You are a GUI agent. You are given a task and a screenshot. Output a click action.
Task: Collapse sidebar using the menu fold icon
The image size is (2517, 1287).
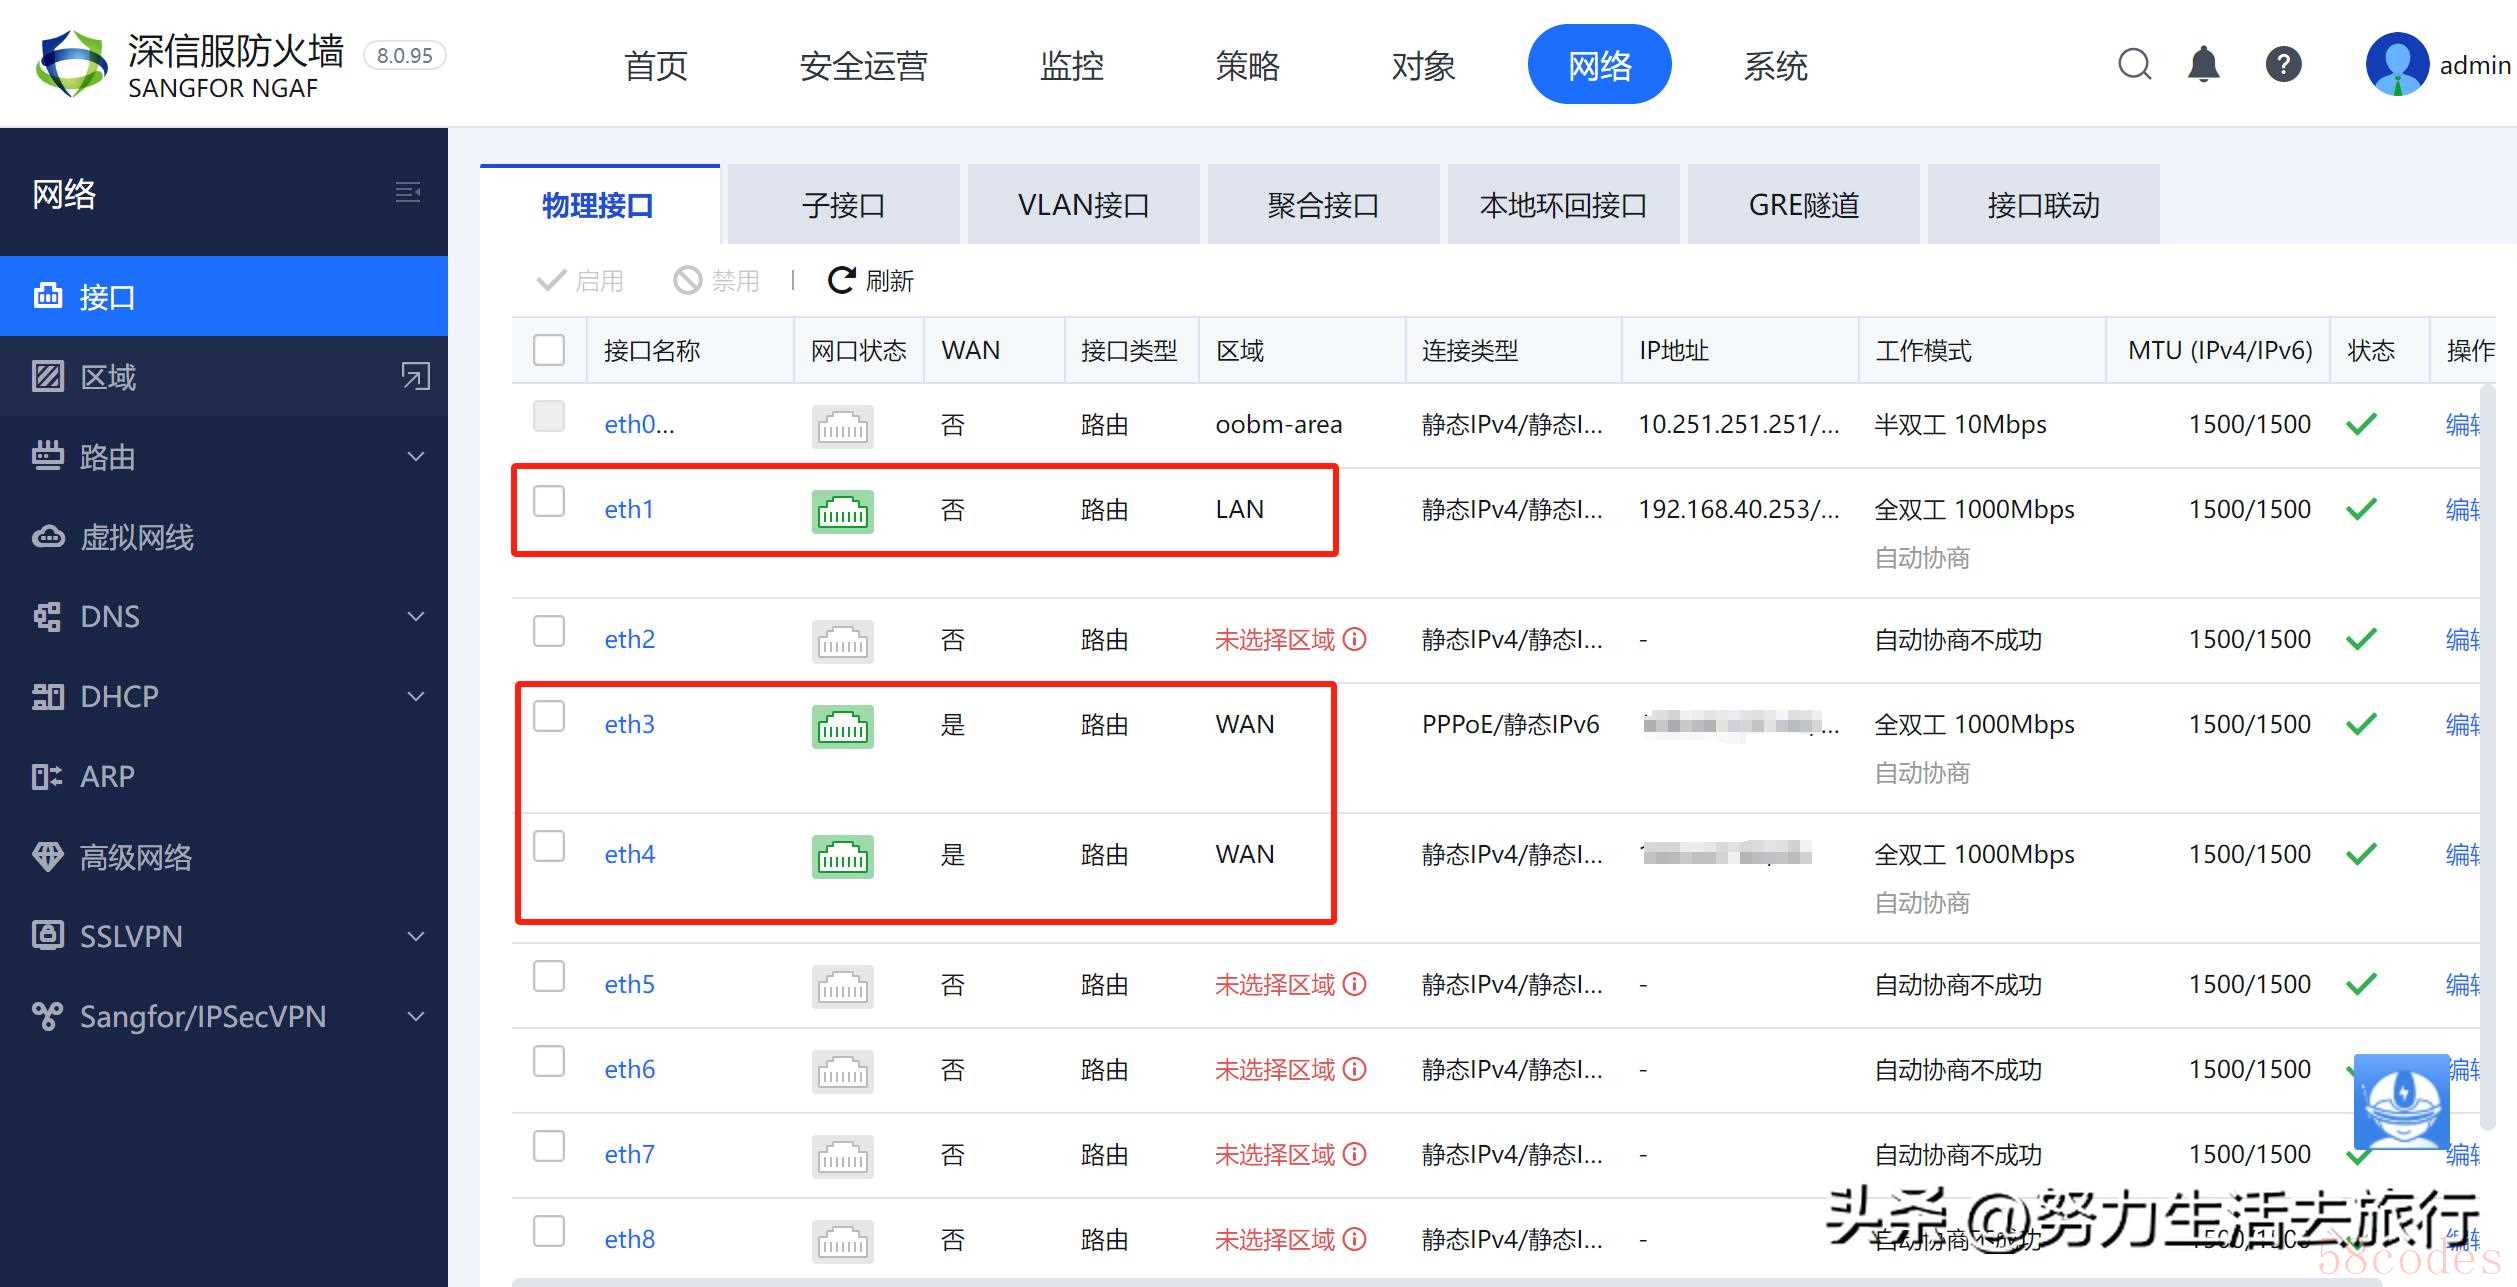point(407,192)
